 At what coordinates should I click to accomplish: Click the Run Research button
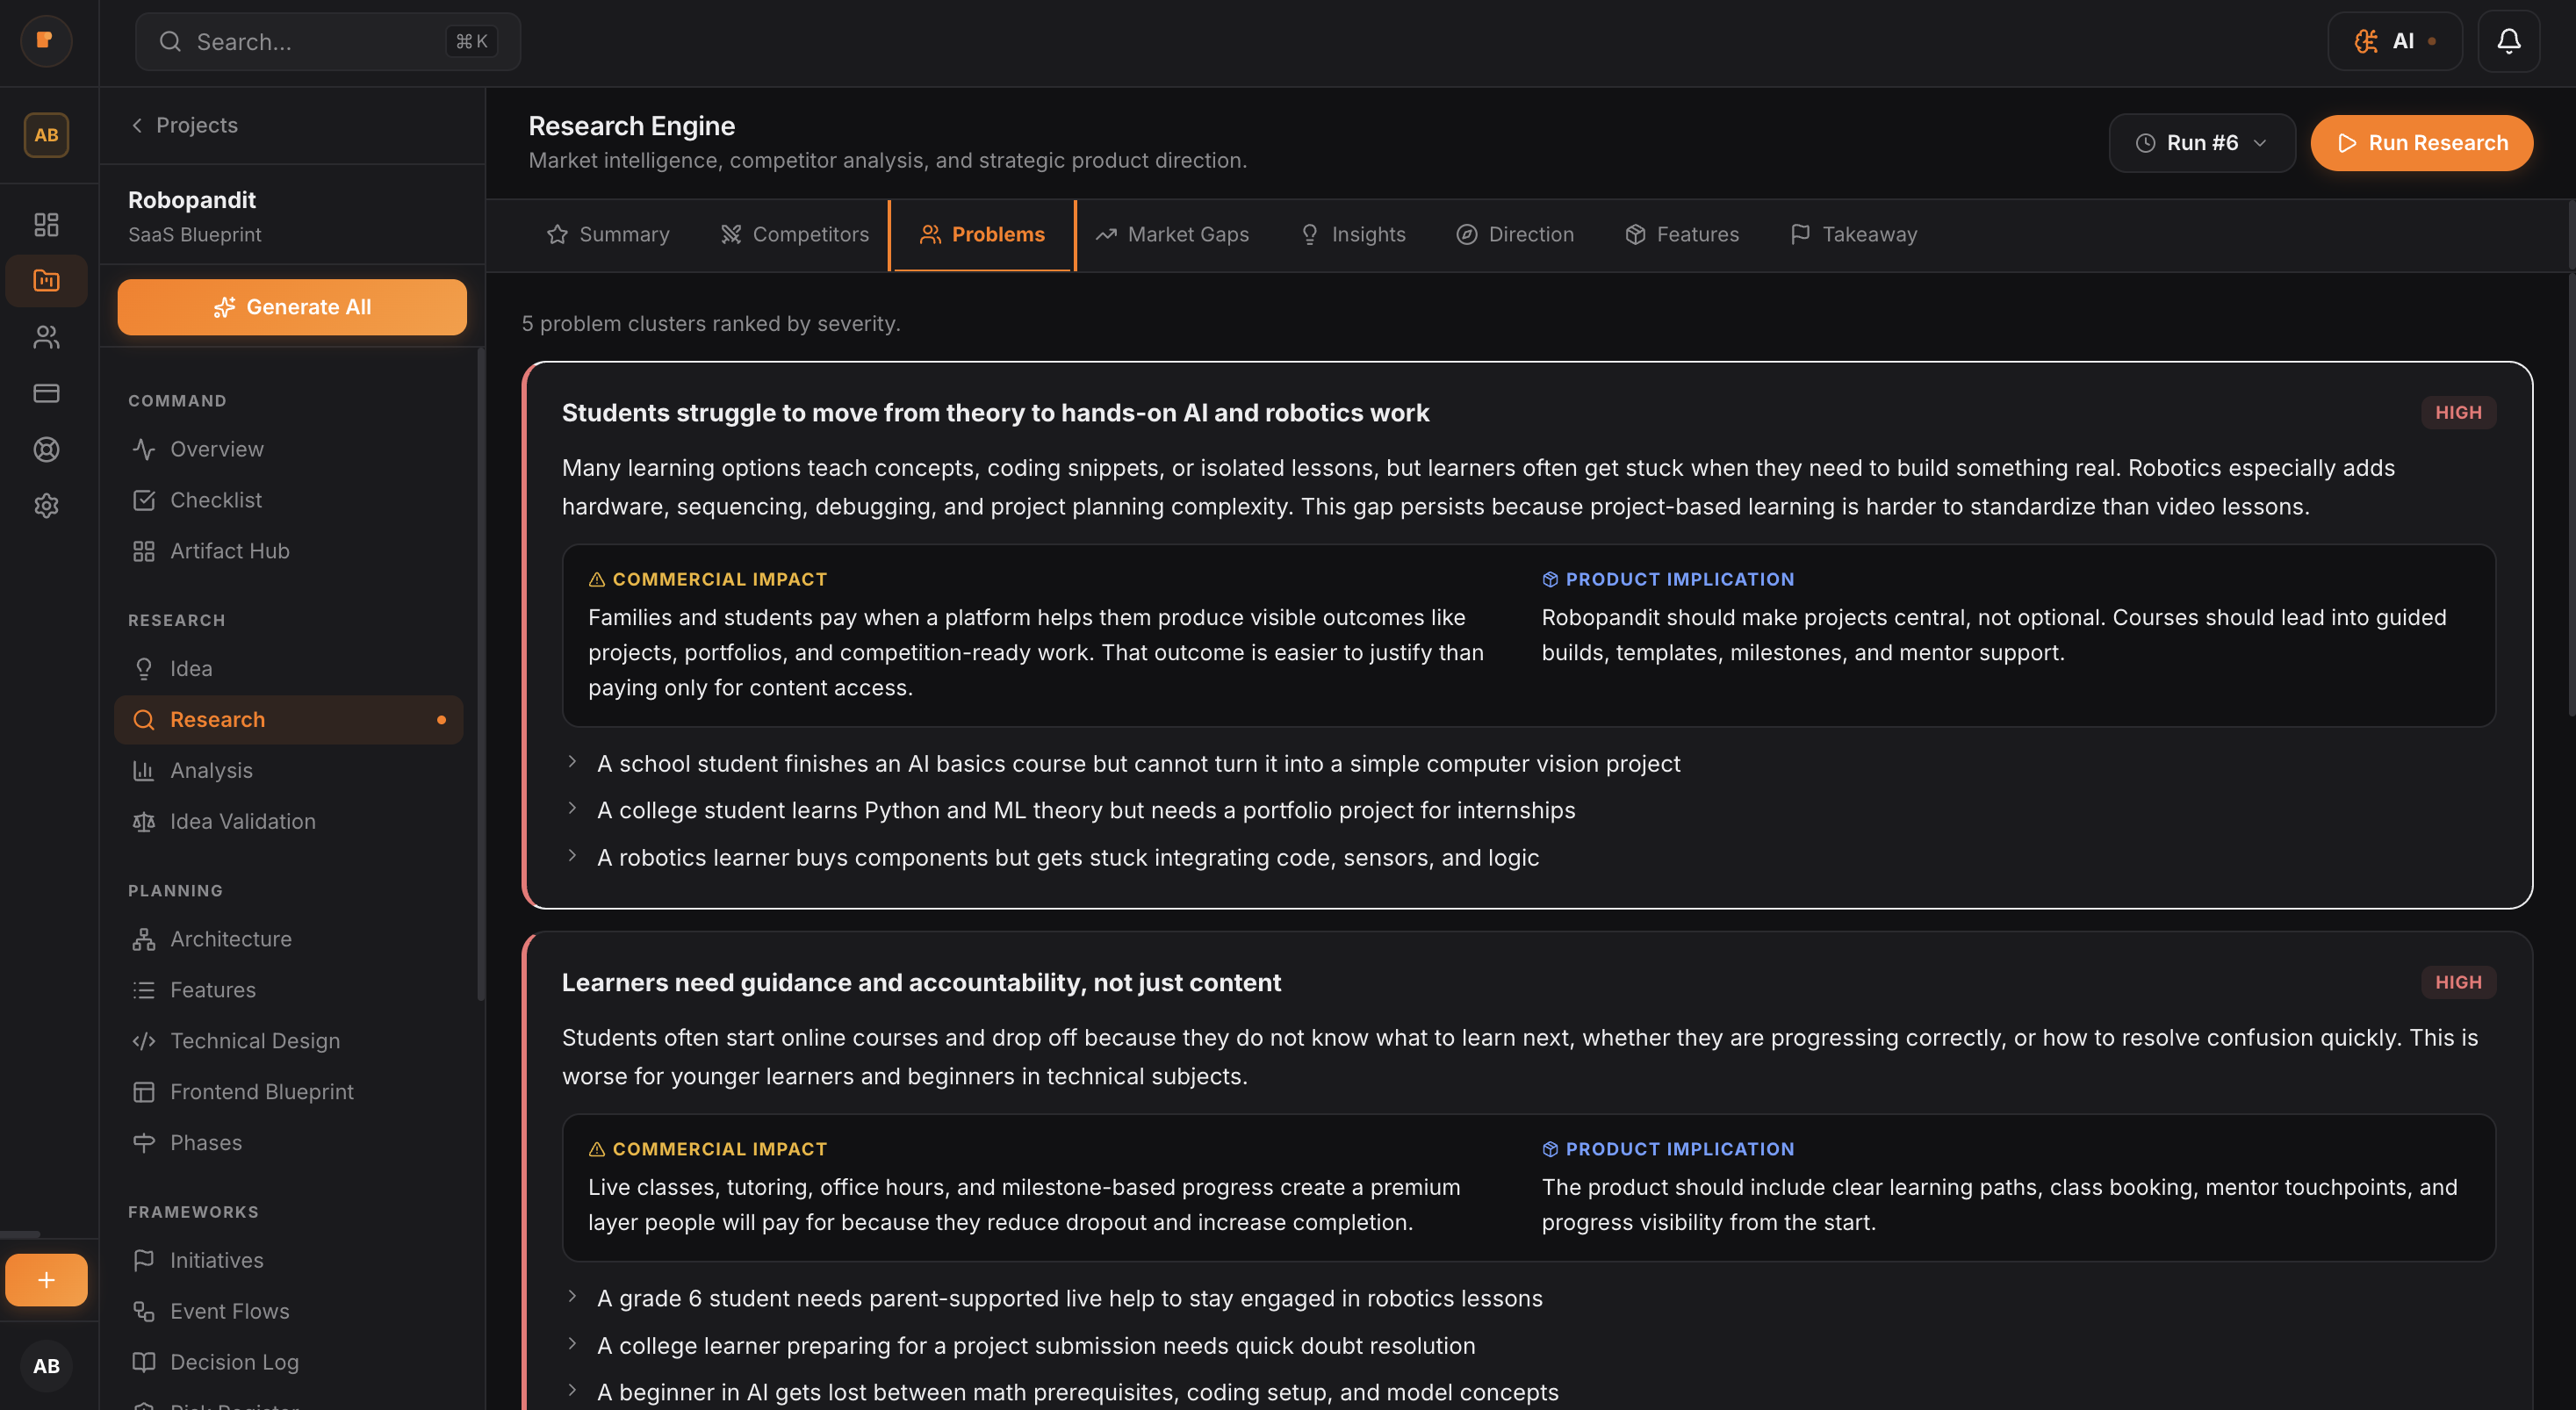[2421, 142]
